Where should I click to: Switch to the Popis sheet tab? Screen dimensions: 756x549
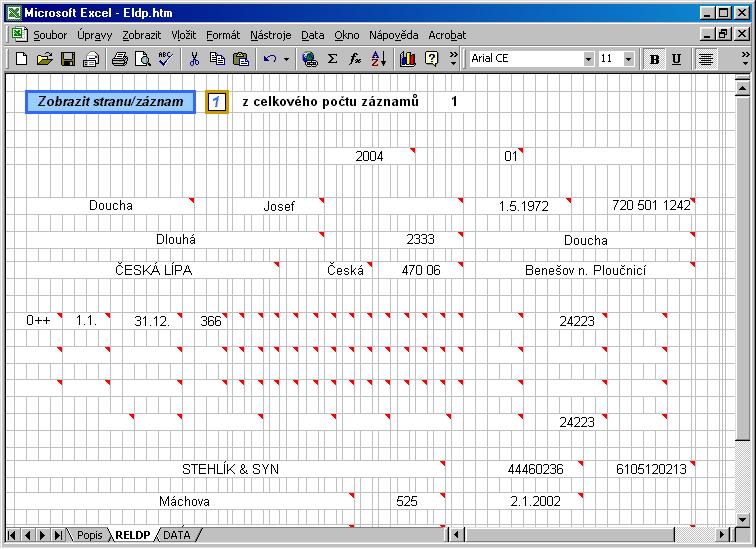pos(89,535)
